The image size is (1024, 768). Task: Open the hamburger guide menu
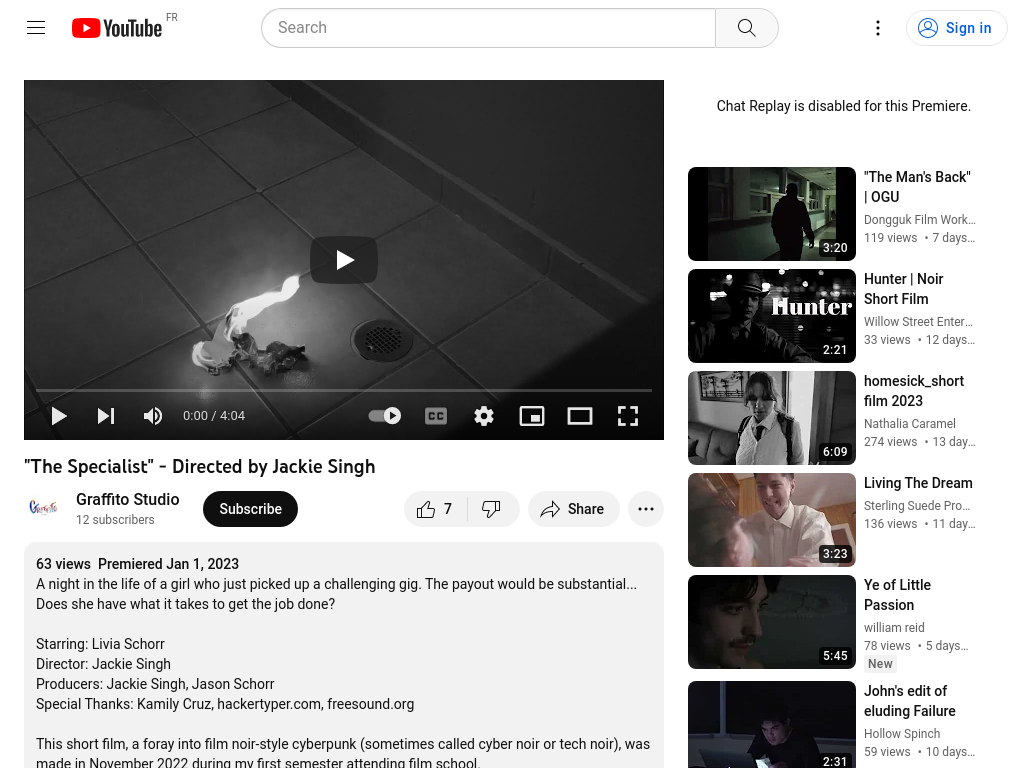36,27
